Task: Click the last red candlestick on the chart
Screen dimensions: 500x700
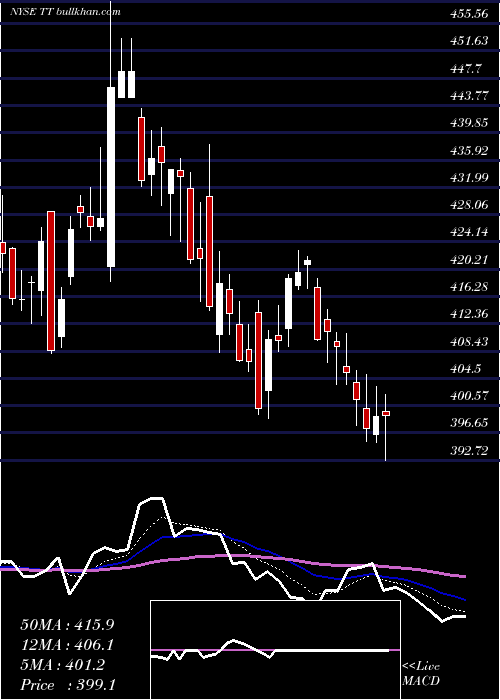Action: coord(386,413)
